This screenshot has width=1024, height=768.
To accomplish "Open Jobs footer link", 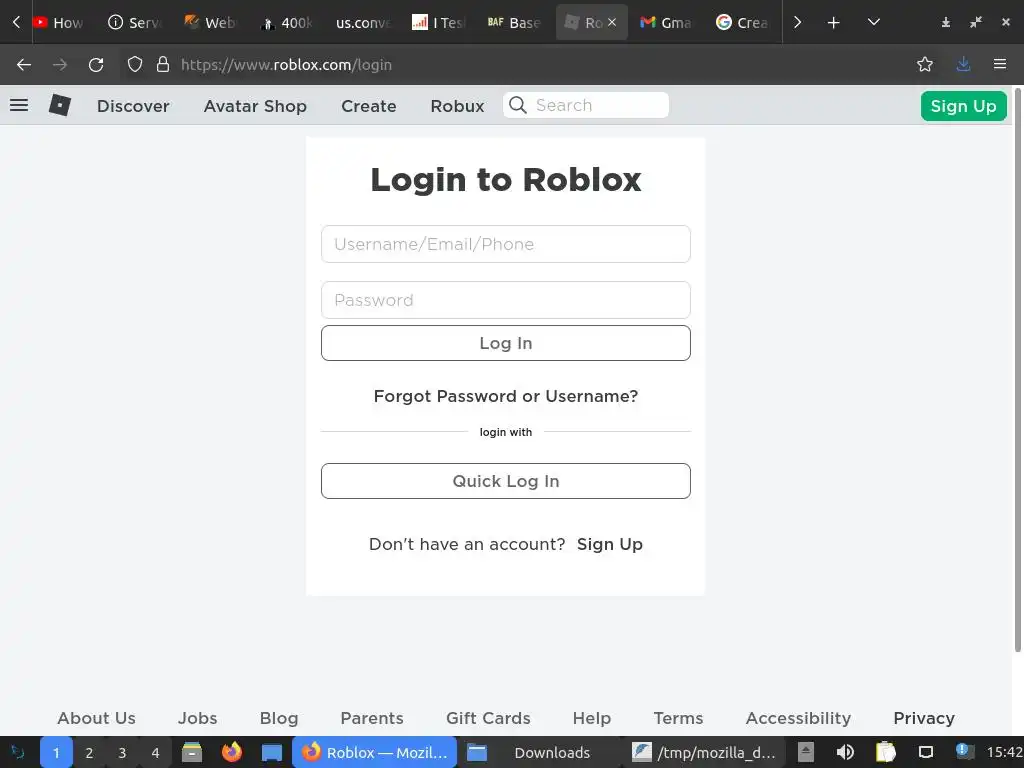I will [x=197, y=718].
